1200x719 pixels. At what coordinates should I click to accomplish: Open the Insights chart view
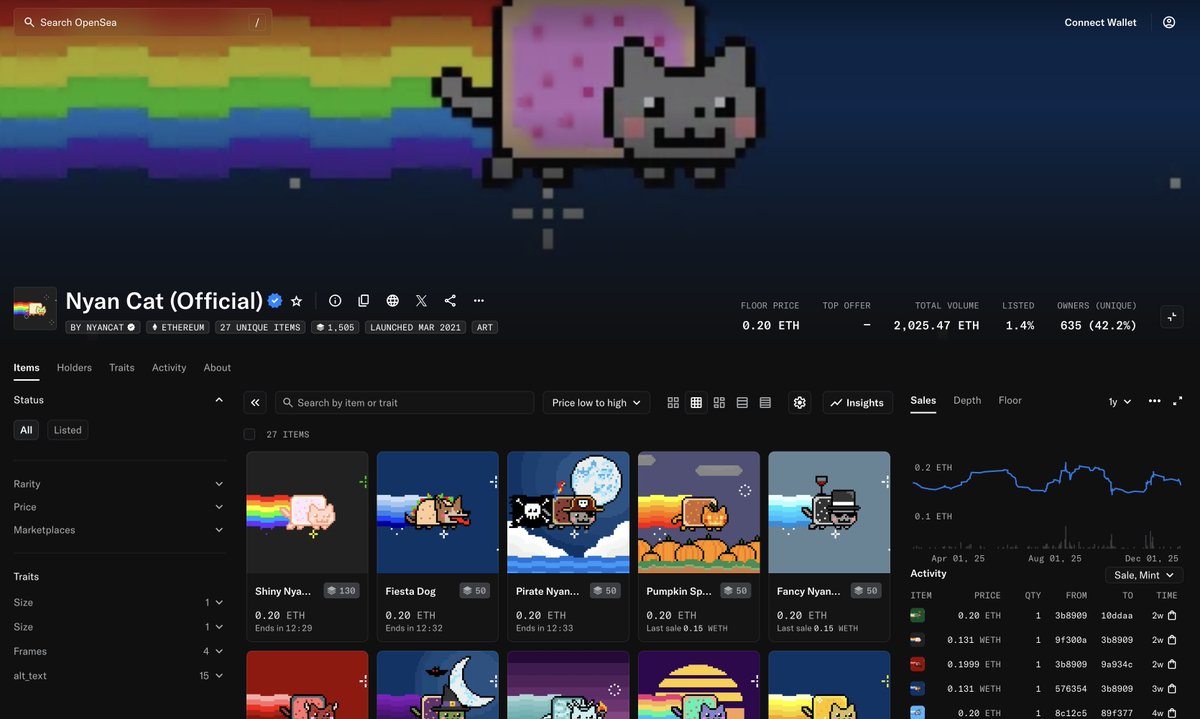coord(857,402)
